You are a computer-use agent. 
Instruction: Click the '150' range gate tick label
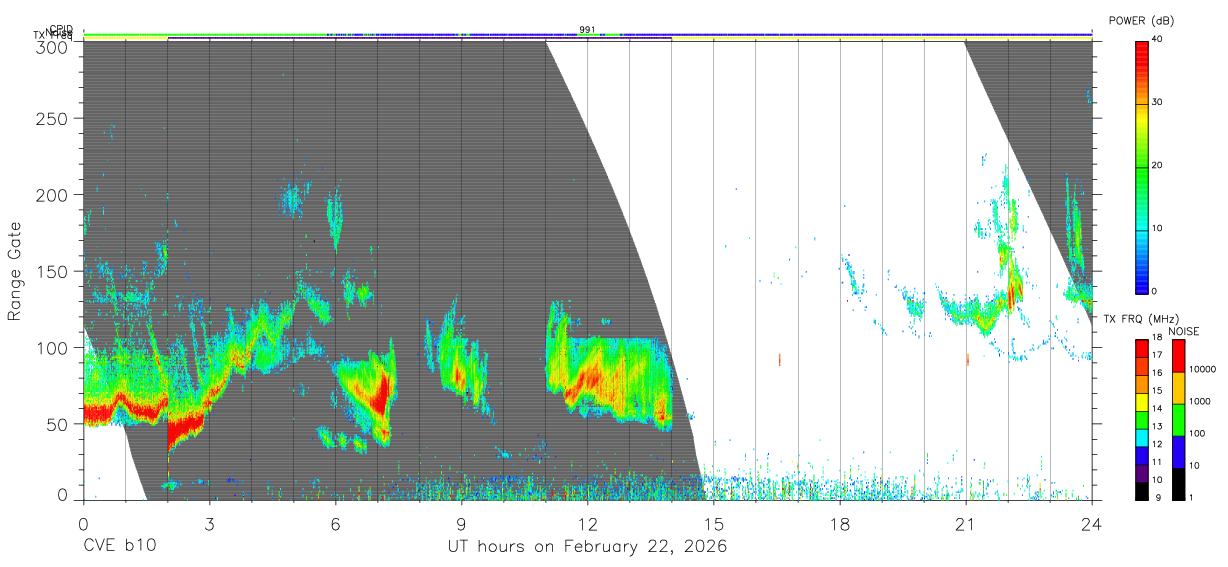pos(52,271)
